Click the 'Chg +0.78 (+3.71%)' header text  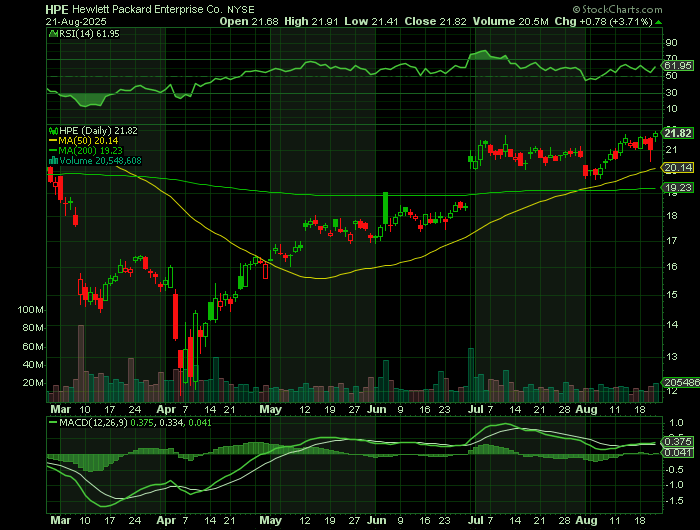604,21
